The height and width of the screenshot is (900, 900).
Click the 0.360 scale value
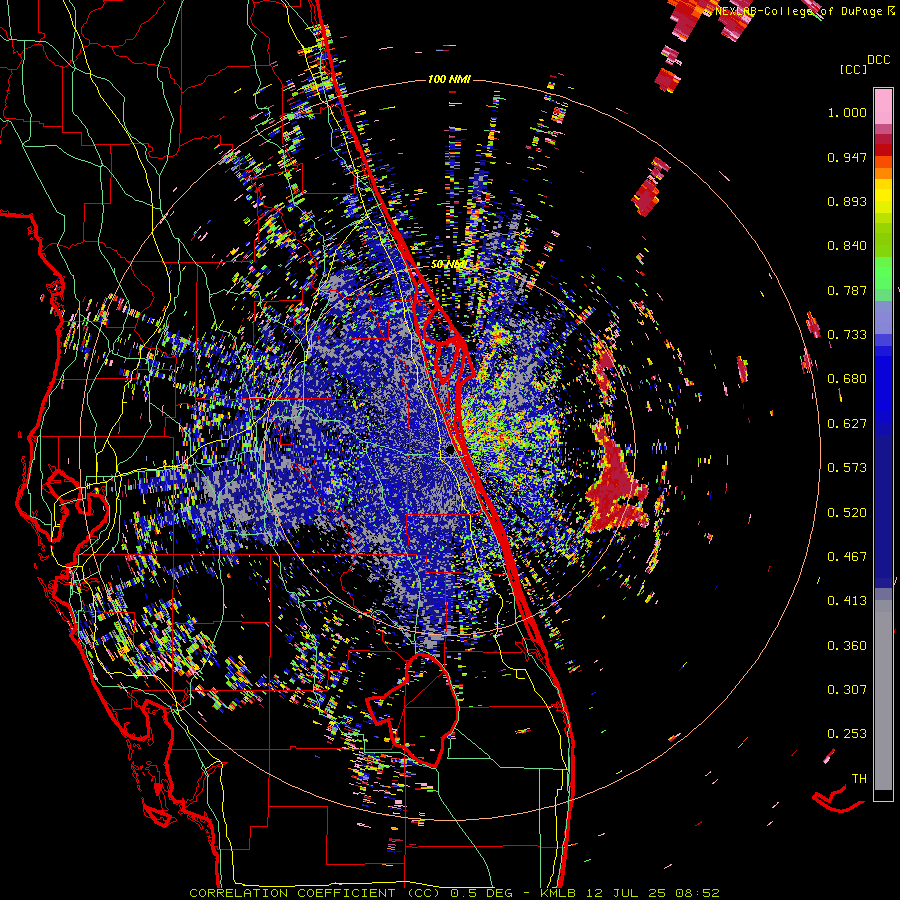point(847,646)
